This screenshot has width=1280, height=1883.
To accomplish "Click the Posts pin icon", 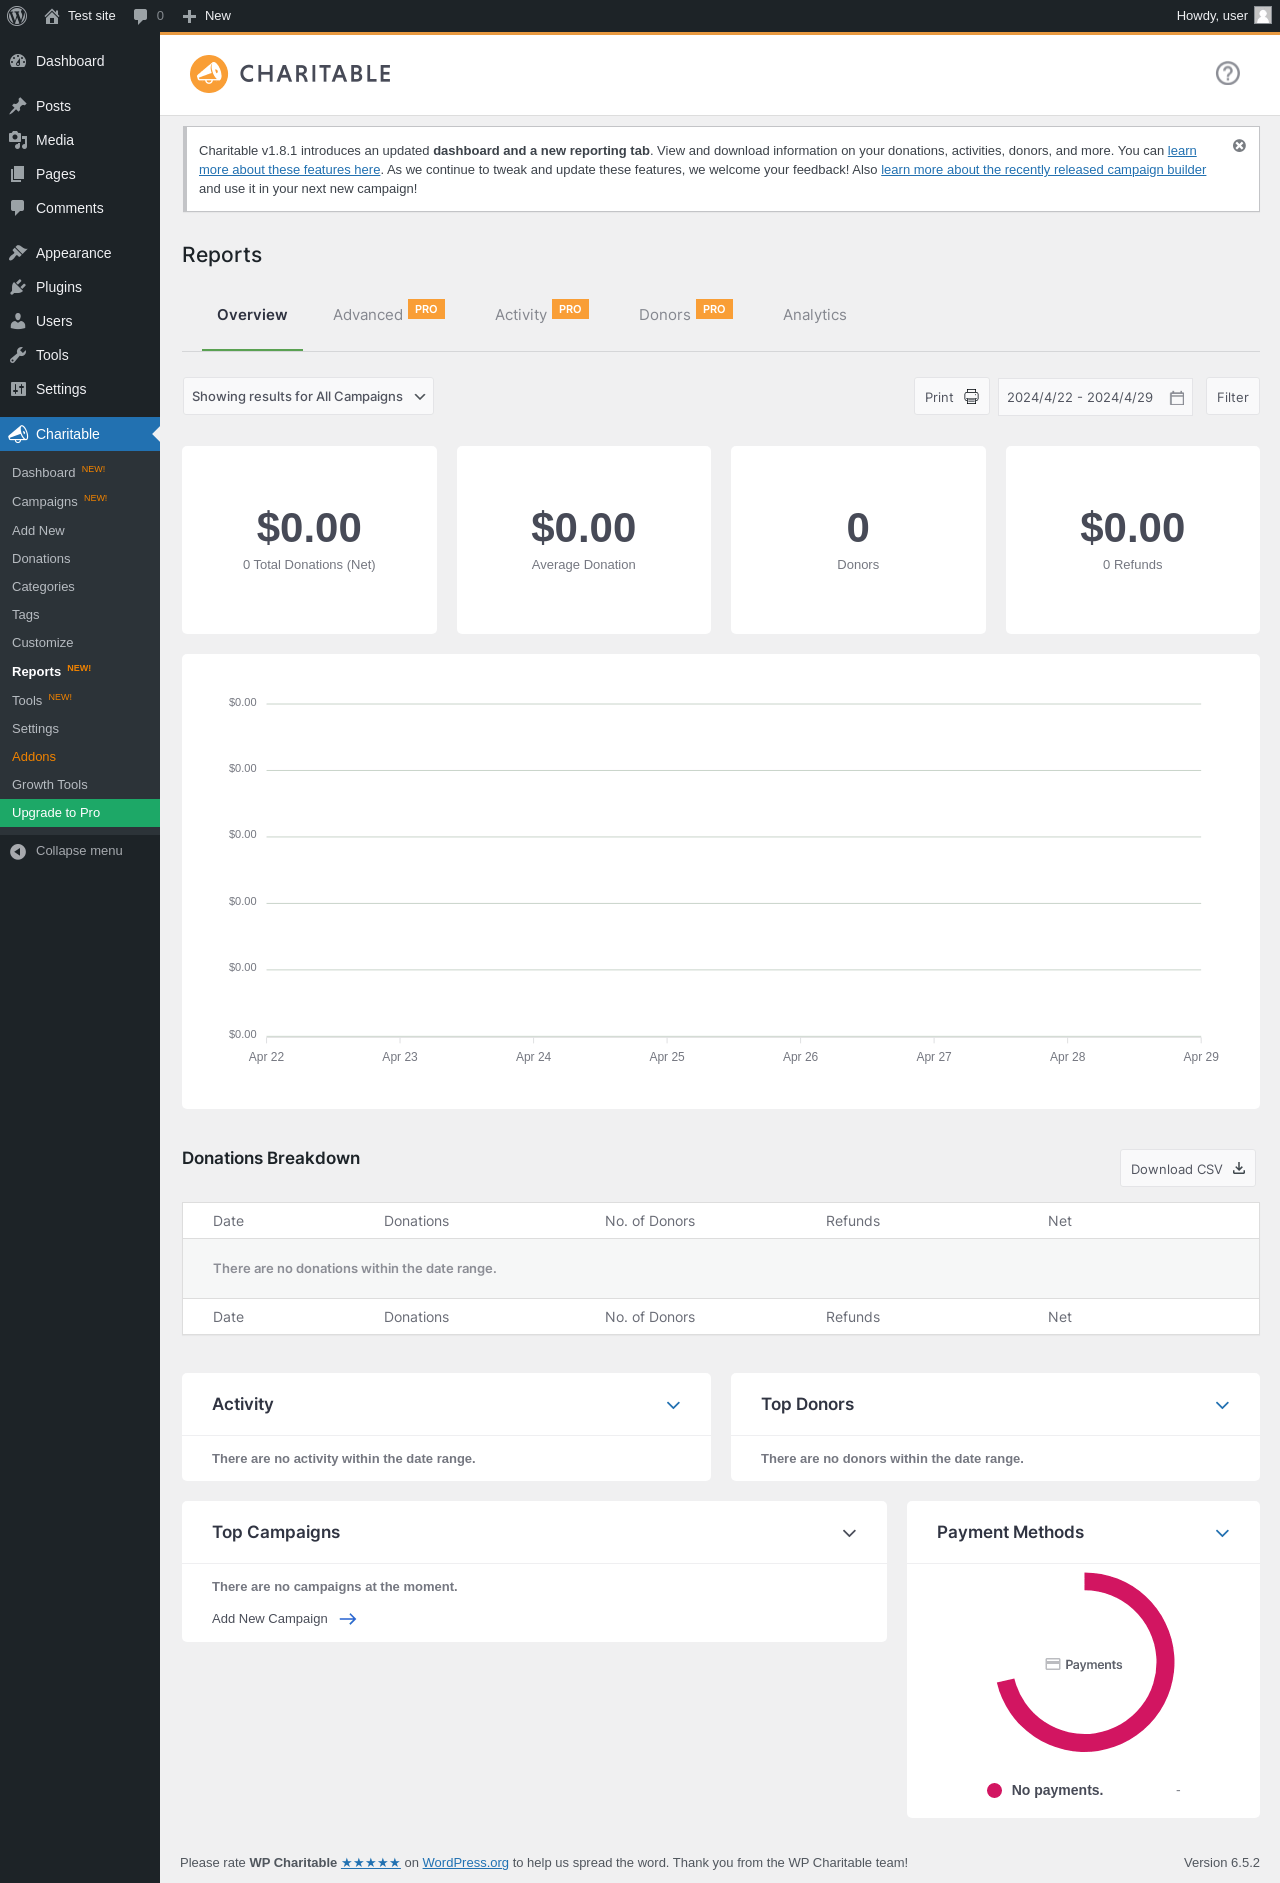I will click(18, 106).
